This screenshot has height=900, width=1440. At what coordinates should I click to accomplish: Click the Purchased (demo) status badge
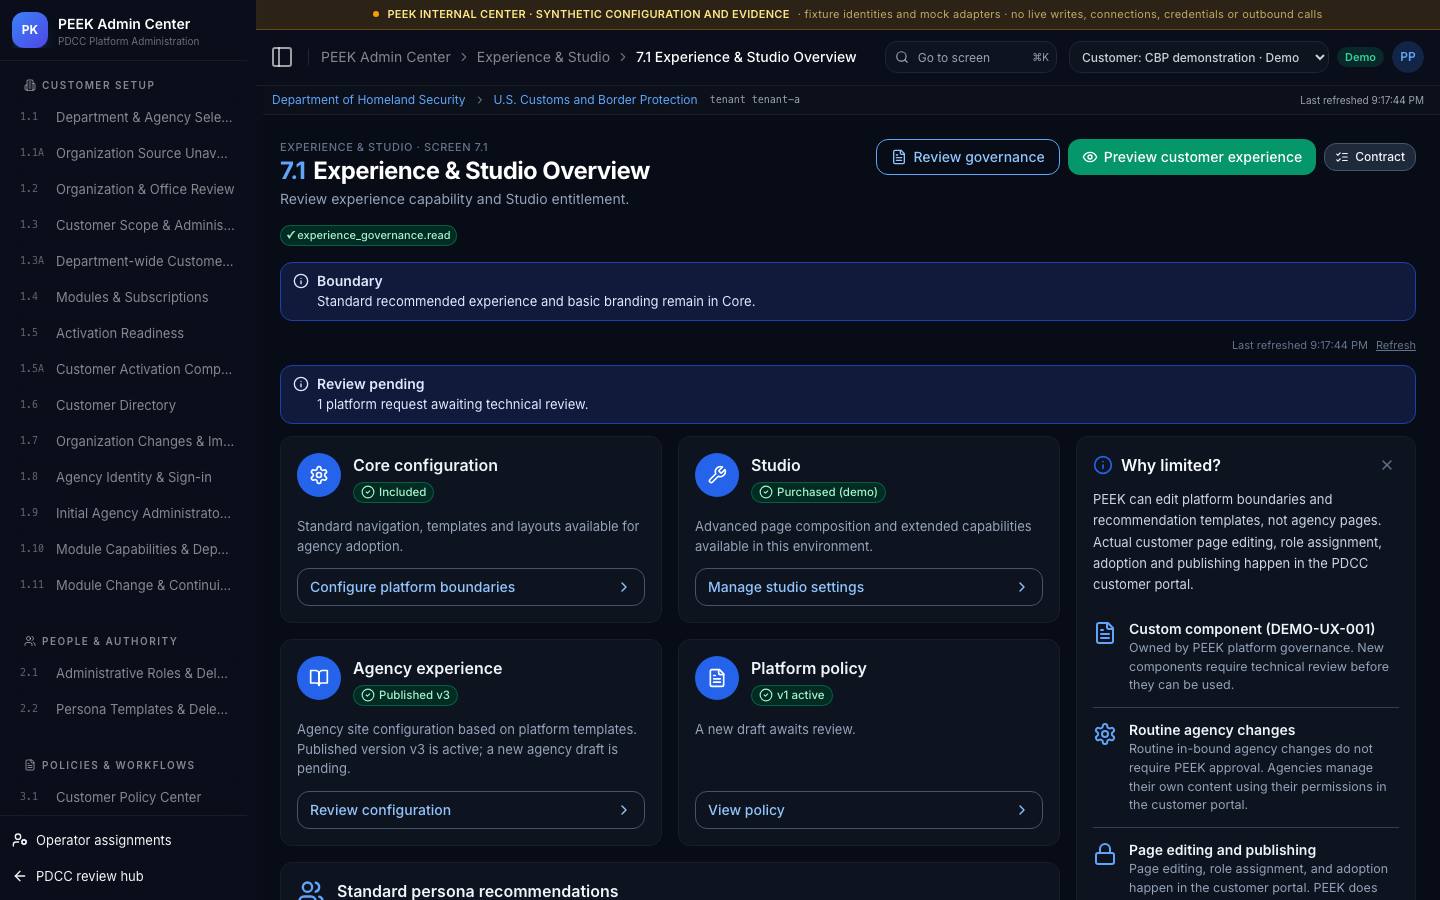tap(818, 492)
